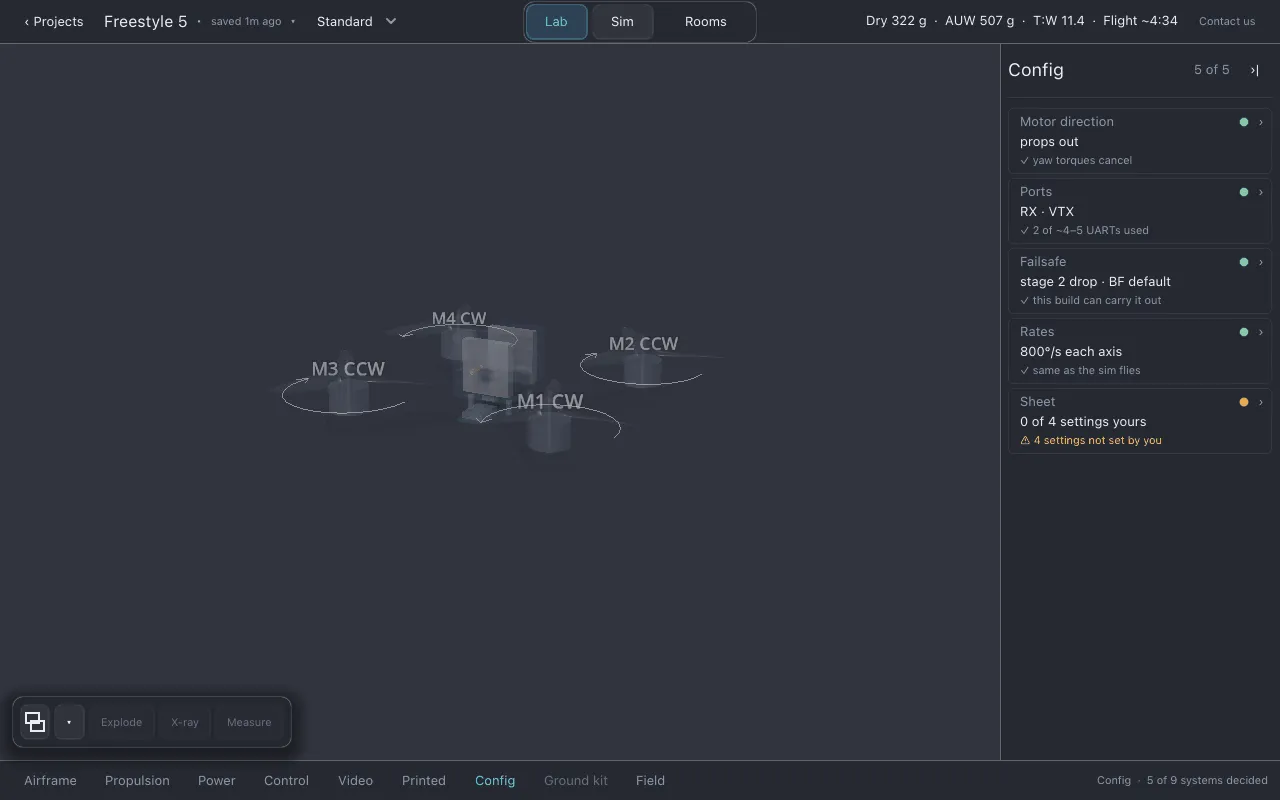
Task: Click the green status dot on Failsafe
Action: (x=1244, y=262)
